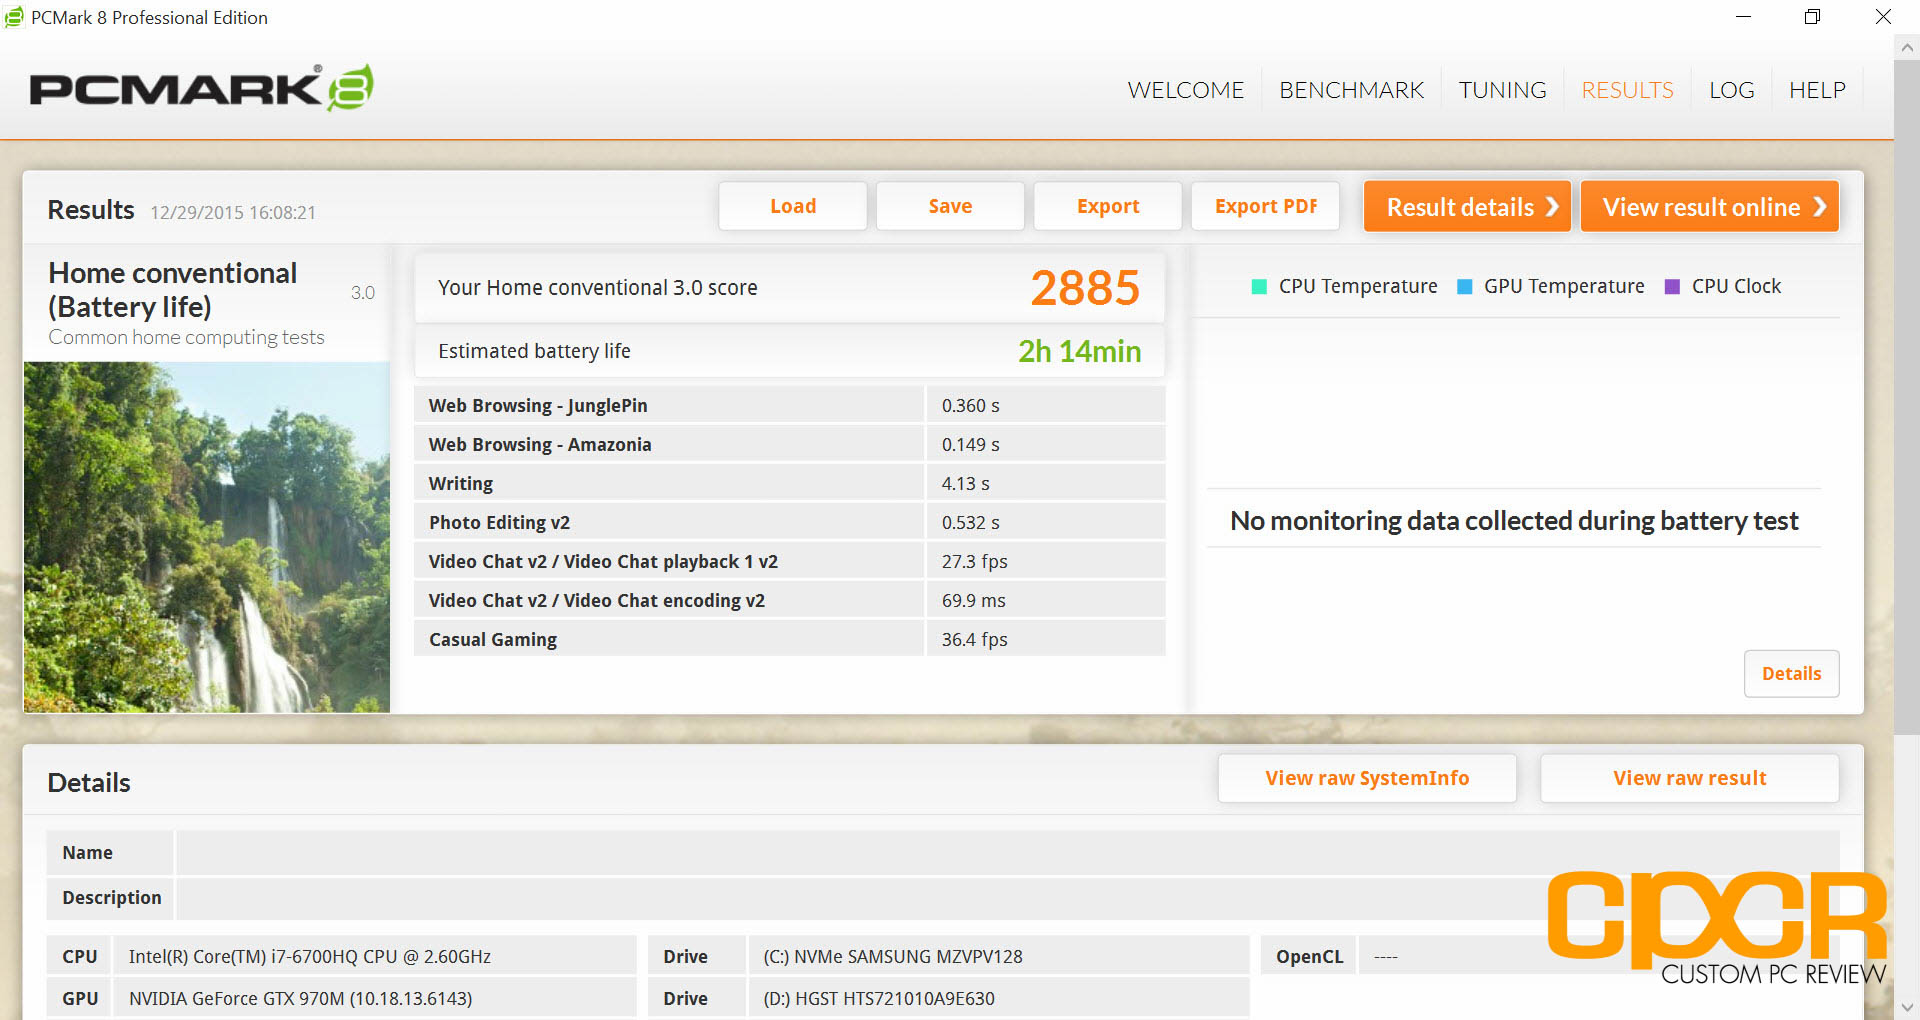The width and height of the screenshot is (1920, 1020).
Task: Select the Photo Editing v2 row
Action: (790, 522)
